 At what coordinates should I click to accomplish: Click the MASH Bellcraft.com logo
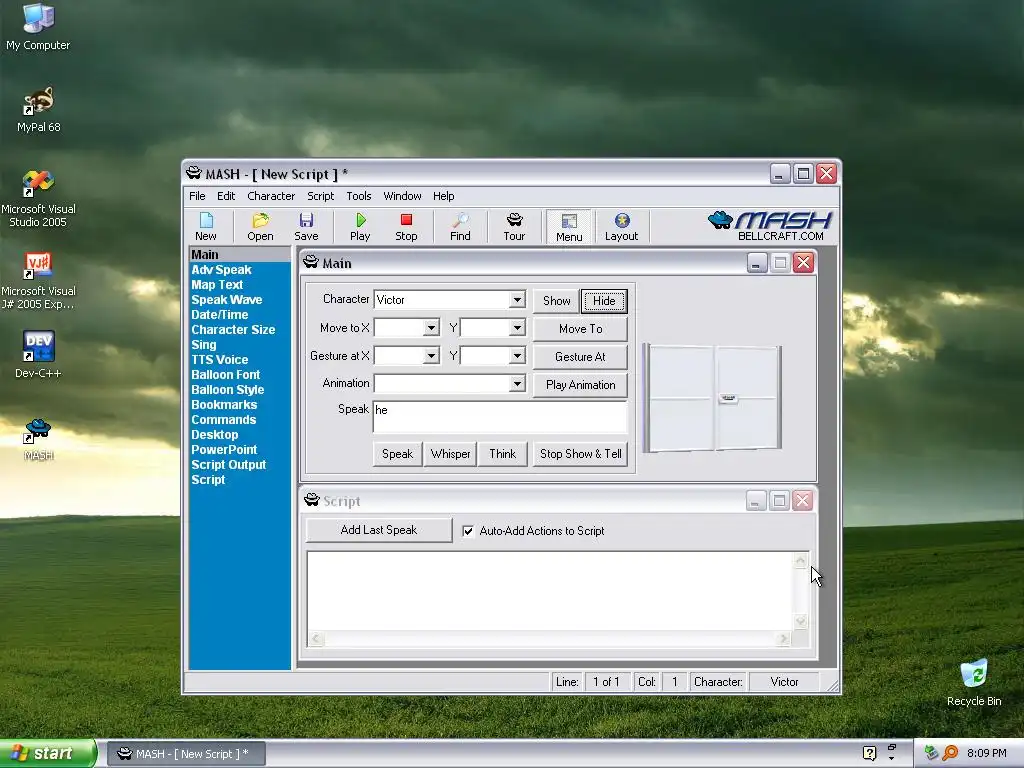click(x=770, y=226)
